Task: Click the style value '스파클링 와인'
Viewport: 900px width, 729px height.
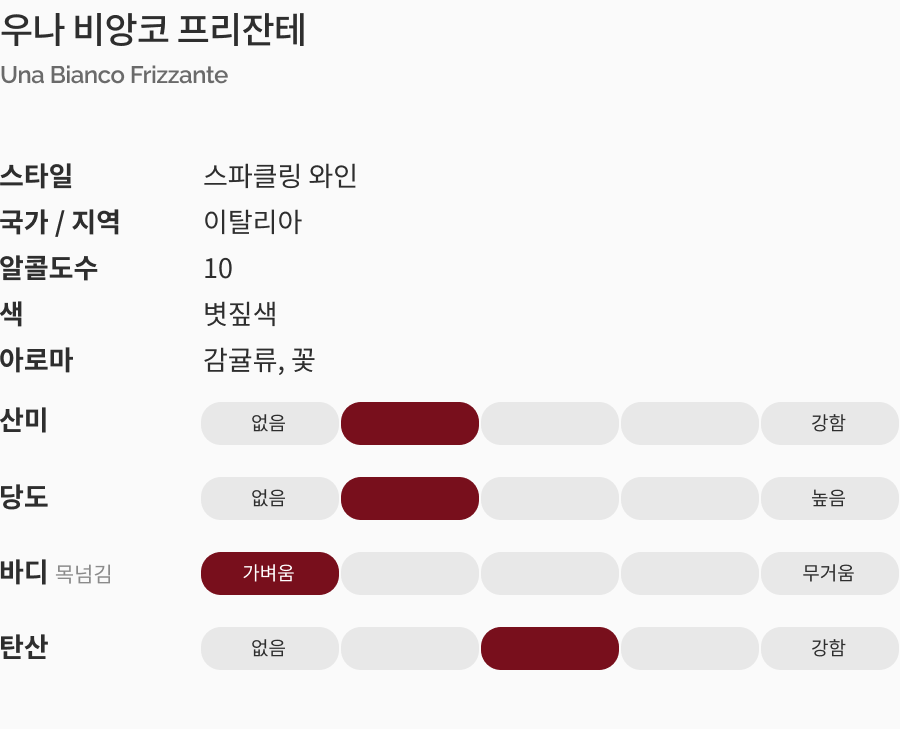Action: pos(280,176)
